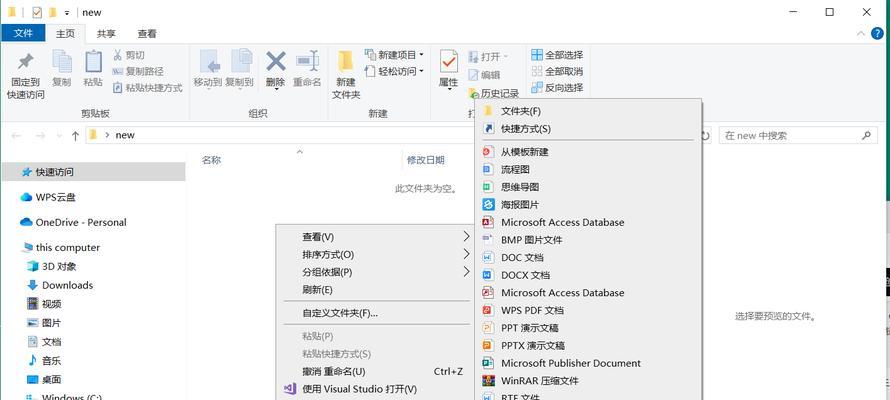Image resolution: width=890 pixels, height=400 pixels.
Task: Switch to the 查看 (View) tab
Action: pyautogui.click(x=147, y=33)
